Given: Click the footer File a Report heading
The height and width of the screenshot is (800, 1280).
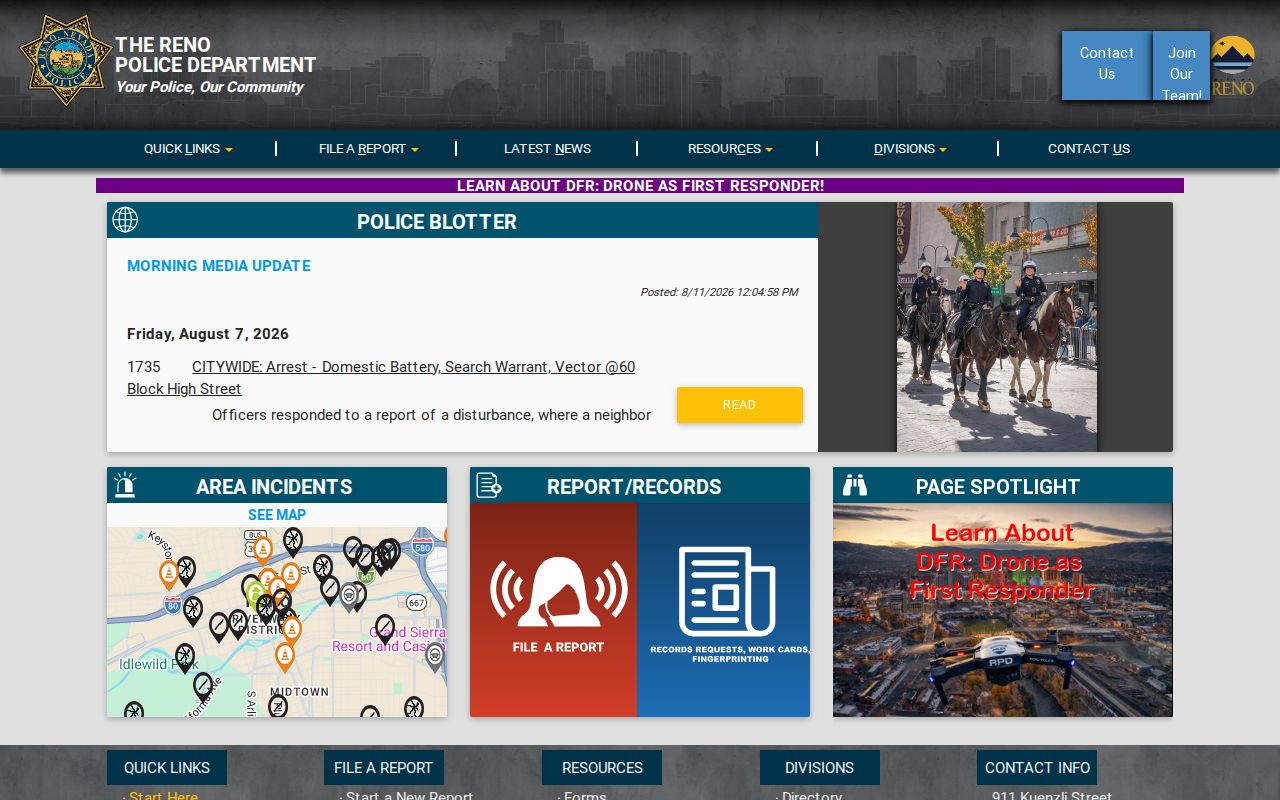Looking at the screenshot, I should click(384, 768).
